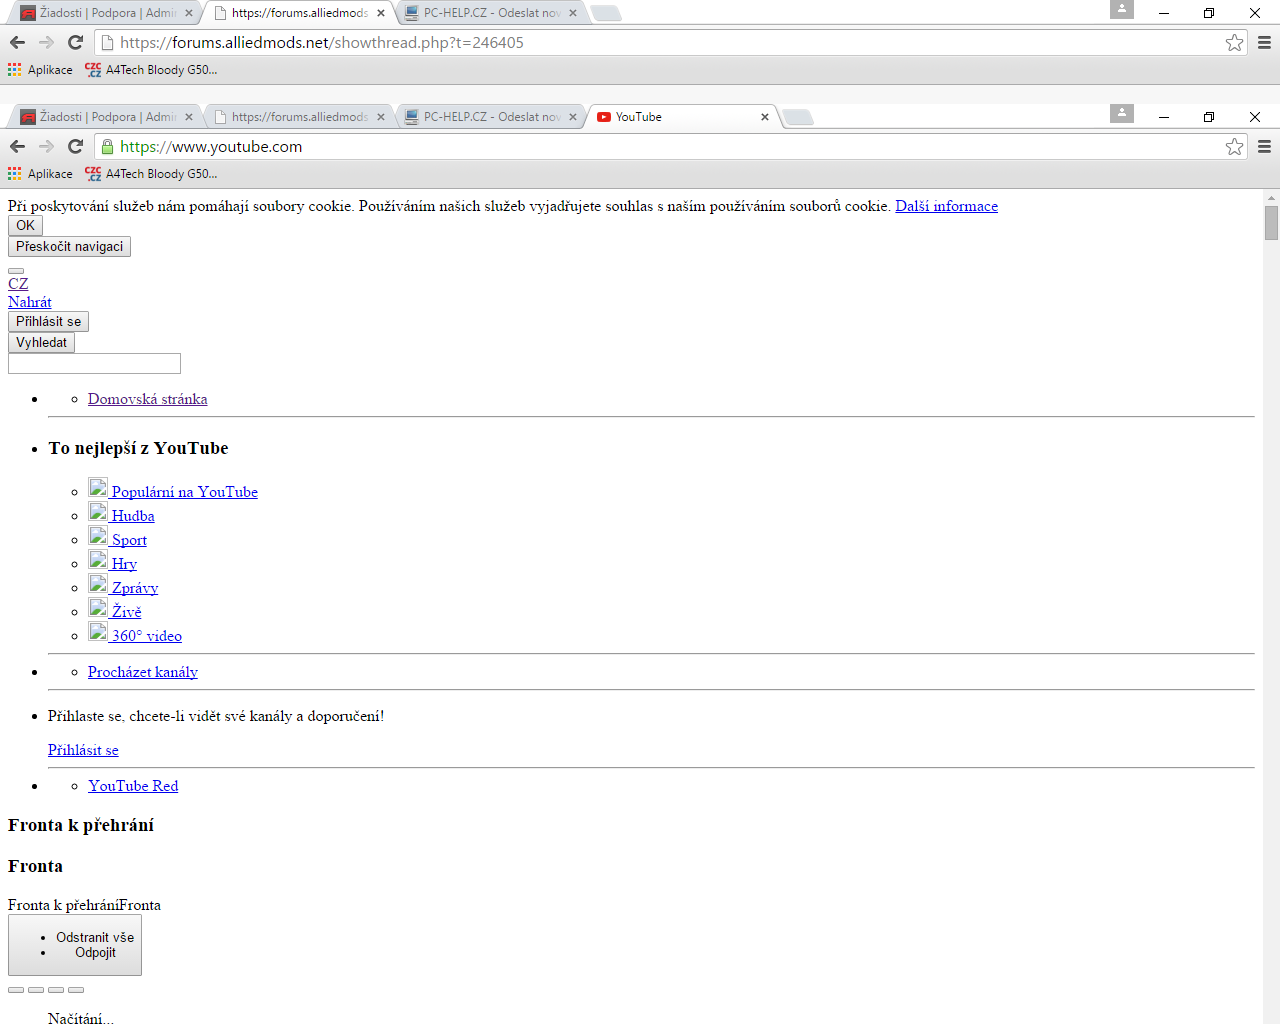Accept cookies with the OK button
The width and height of the screenshot is (1280, 1024).
point(25,226)
